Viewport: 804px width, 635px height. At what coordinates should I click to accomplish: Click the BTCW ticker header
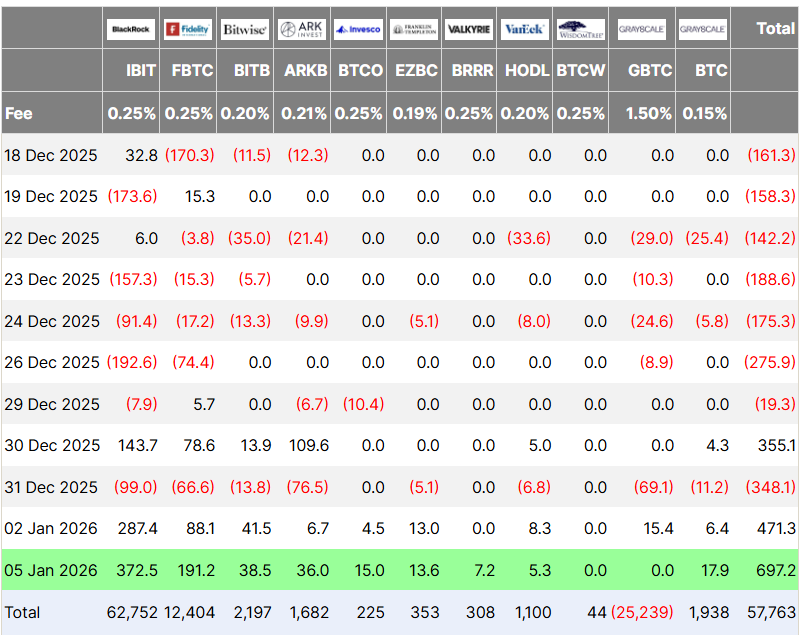pyautogui.click(x=581, y=71)
